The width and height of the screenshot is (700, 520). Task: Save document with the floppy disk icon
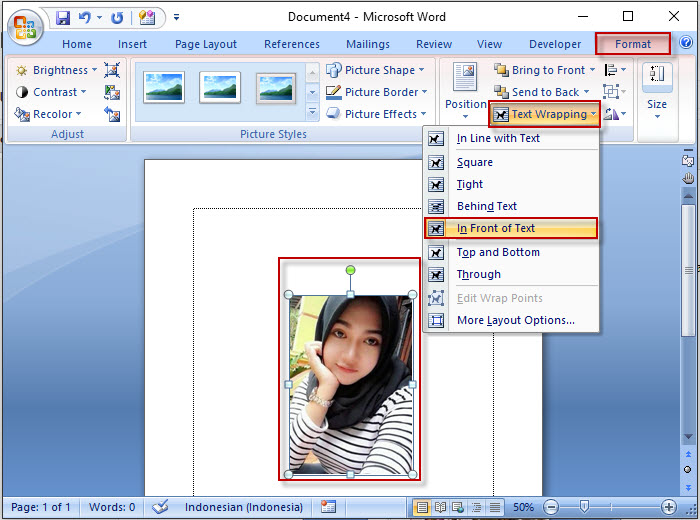pos(63,18)
